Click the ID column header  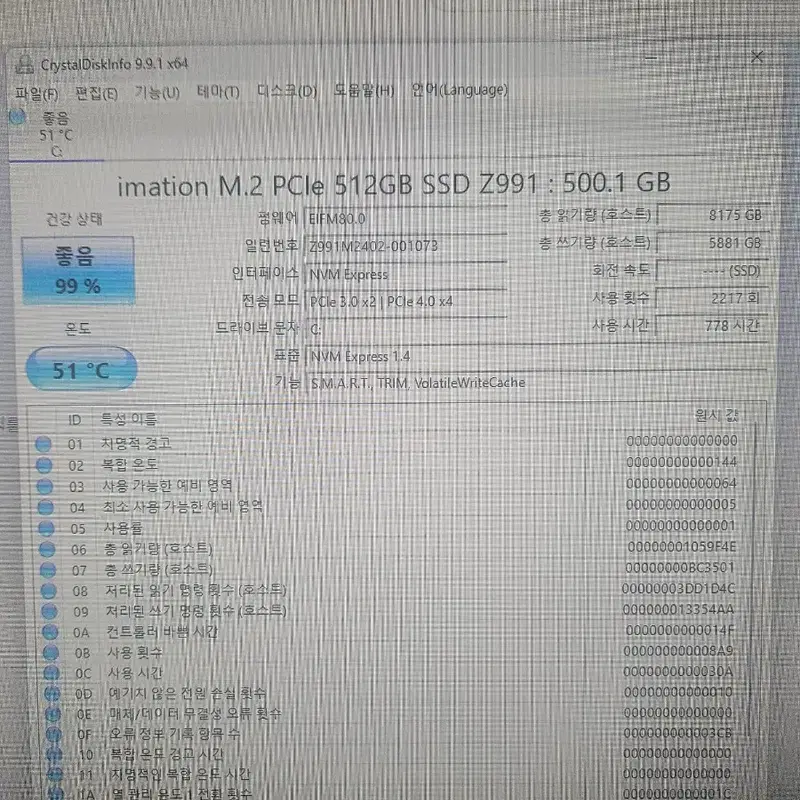[x=74, y=420]
